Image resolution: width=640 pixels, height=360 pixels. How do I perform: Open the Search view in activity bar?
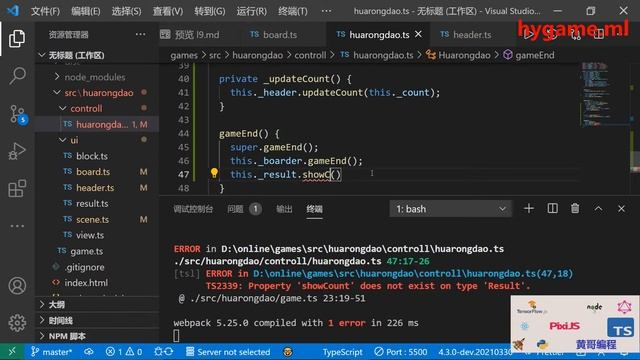pyautogui.click(x=17, y=76)
